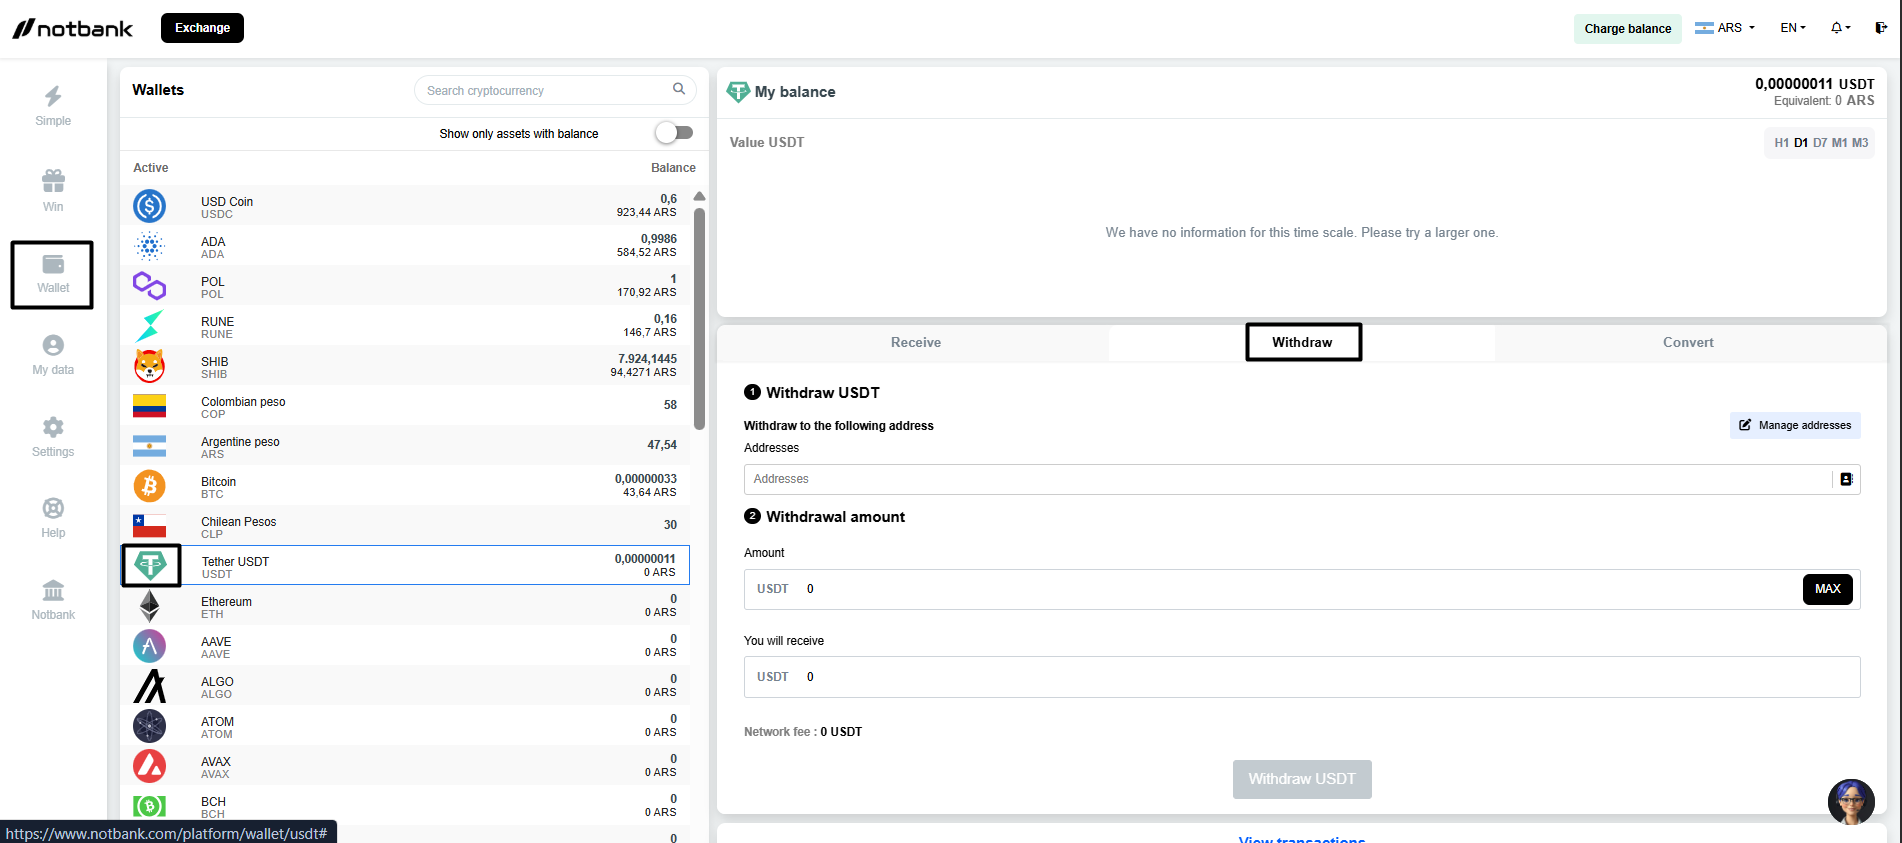Screen dimensions: 1902x843
Task: Open the EN language dropdown
Action: pos(1793,28)
